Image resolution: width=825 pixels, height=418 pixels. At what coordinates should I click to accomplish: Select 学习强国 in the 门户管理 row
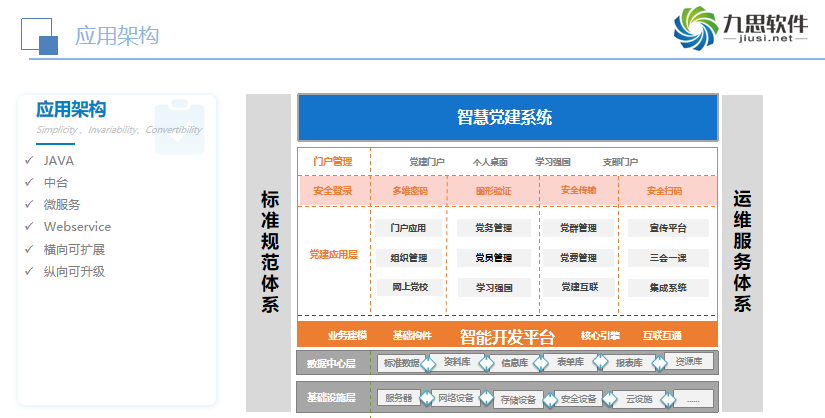(x=552, y=162)
